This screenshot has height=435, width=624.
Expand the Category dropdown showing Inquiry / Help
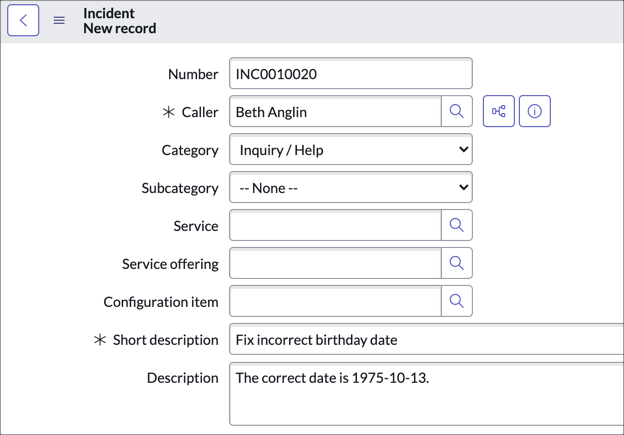[x=351, y=150]
